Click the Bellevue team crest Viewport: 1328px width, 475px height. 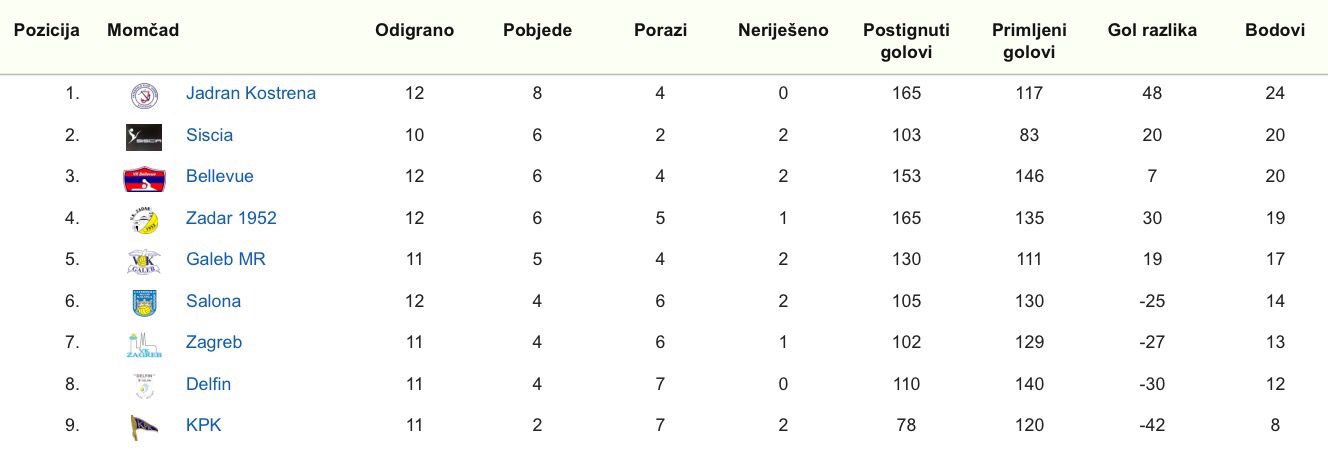point(144,178)
